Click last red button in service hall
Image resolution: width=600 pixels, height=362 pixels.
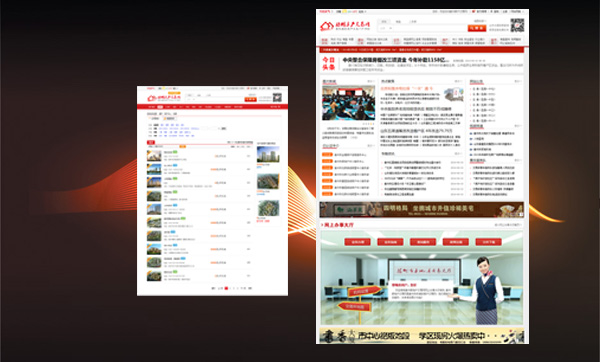pyautogui.click(x=488, y=242)
